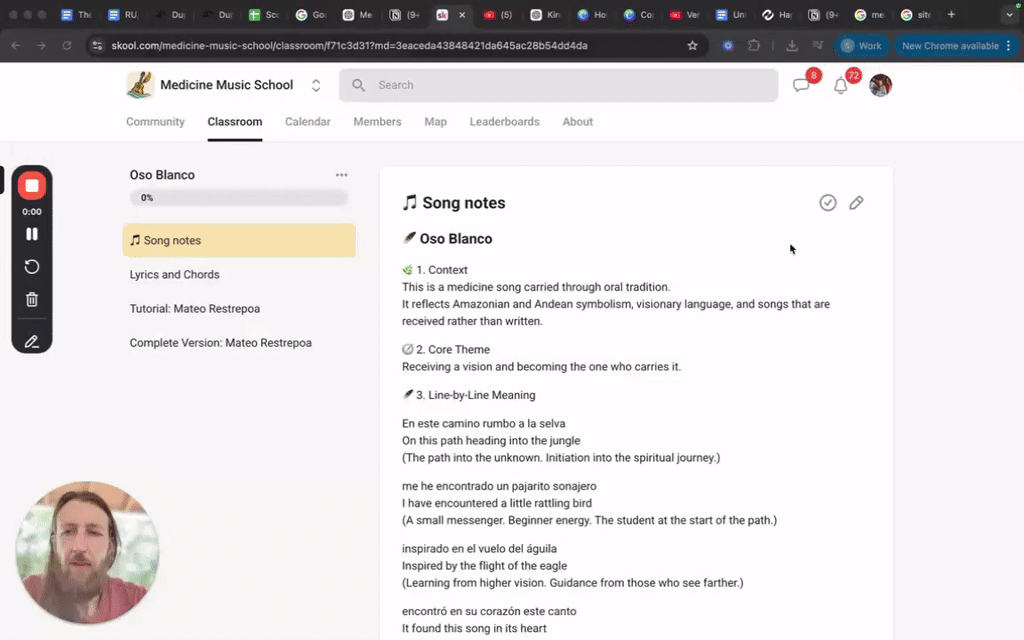Viewport: 1024px width, 640px height.
Task: Open the Leaderboards section
Action: point(504,121)
